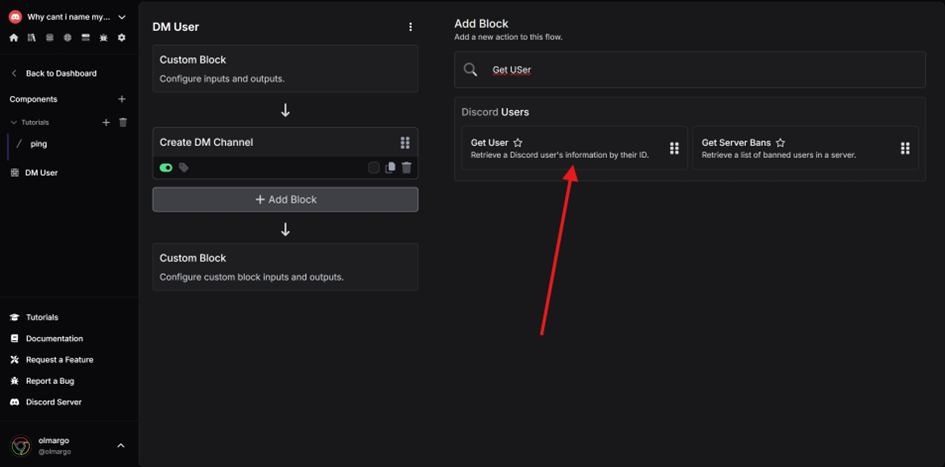Expand the bot name dropdown chevron
Screen dimensions: 945x467
click(122, 17)
